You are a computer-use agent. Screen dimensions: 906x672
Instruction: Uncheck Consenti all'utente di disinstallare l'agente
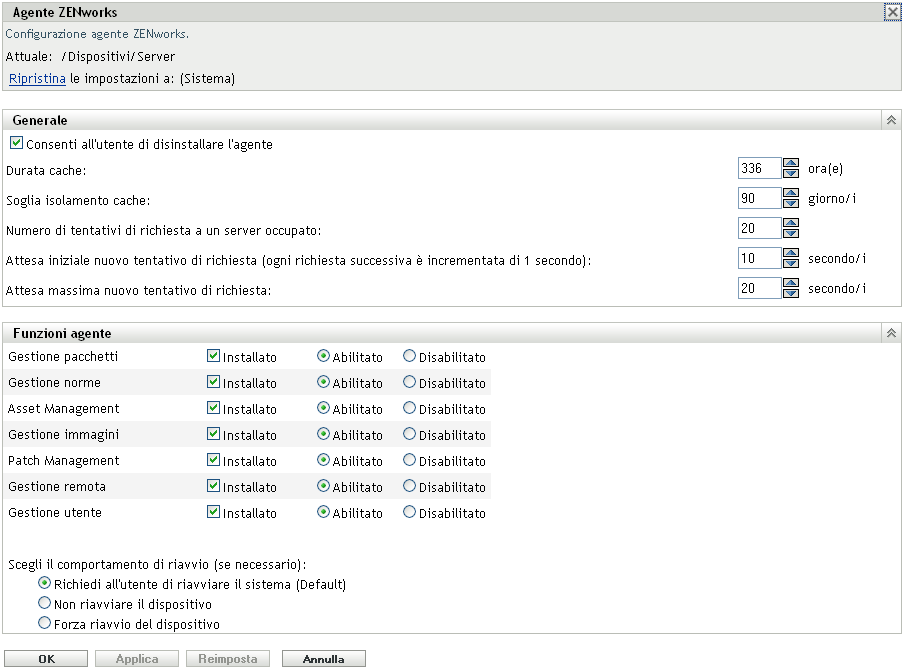pos(16,143)
